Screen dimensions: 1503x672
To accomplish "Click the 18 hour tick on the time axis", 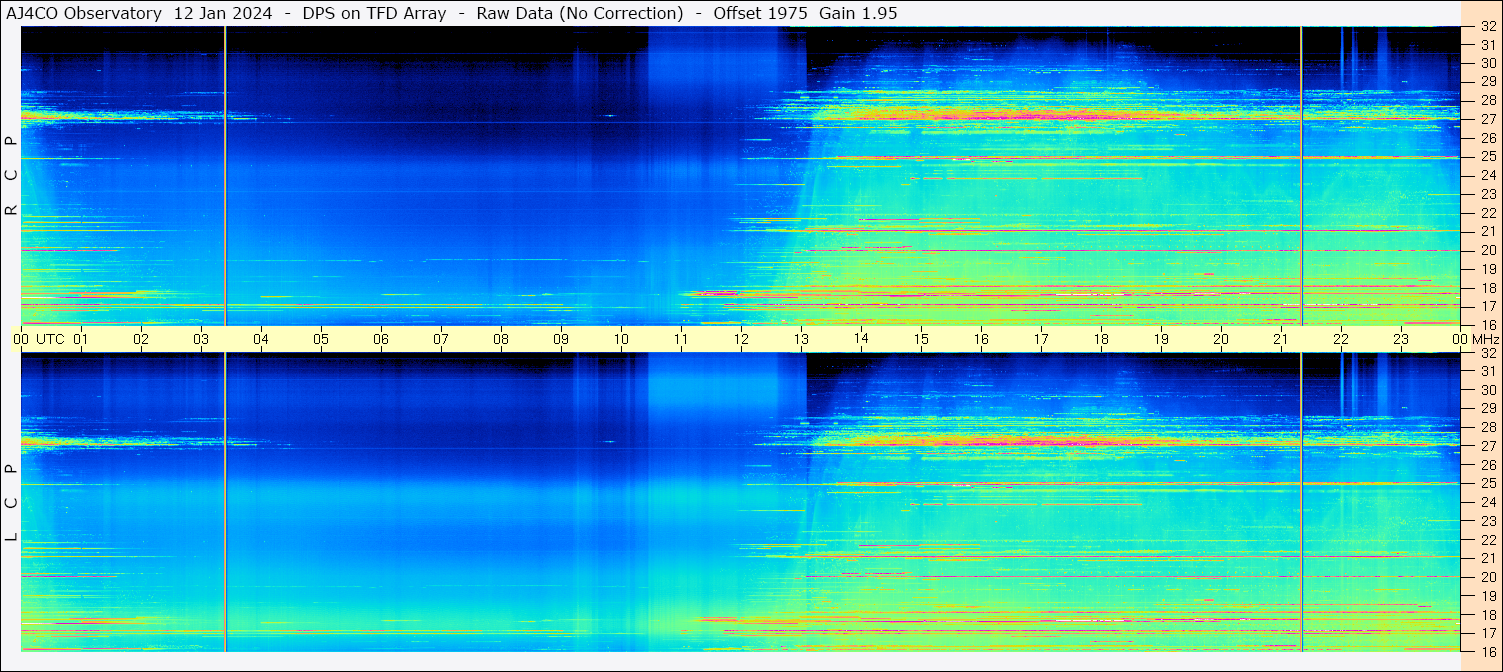I will pos(1101,339).
